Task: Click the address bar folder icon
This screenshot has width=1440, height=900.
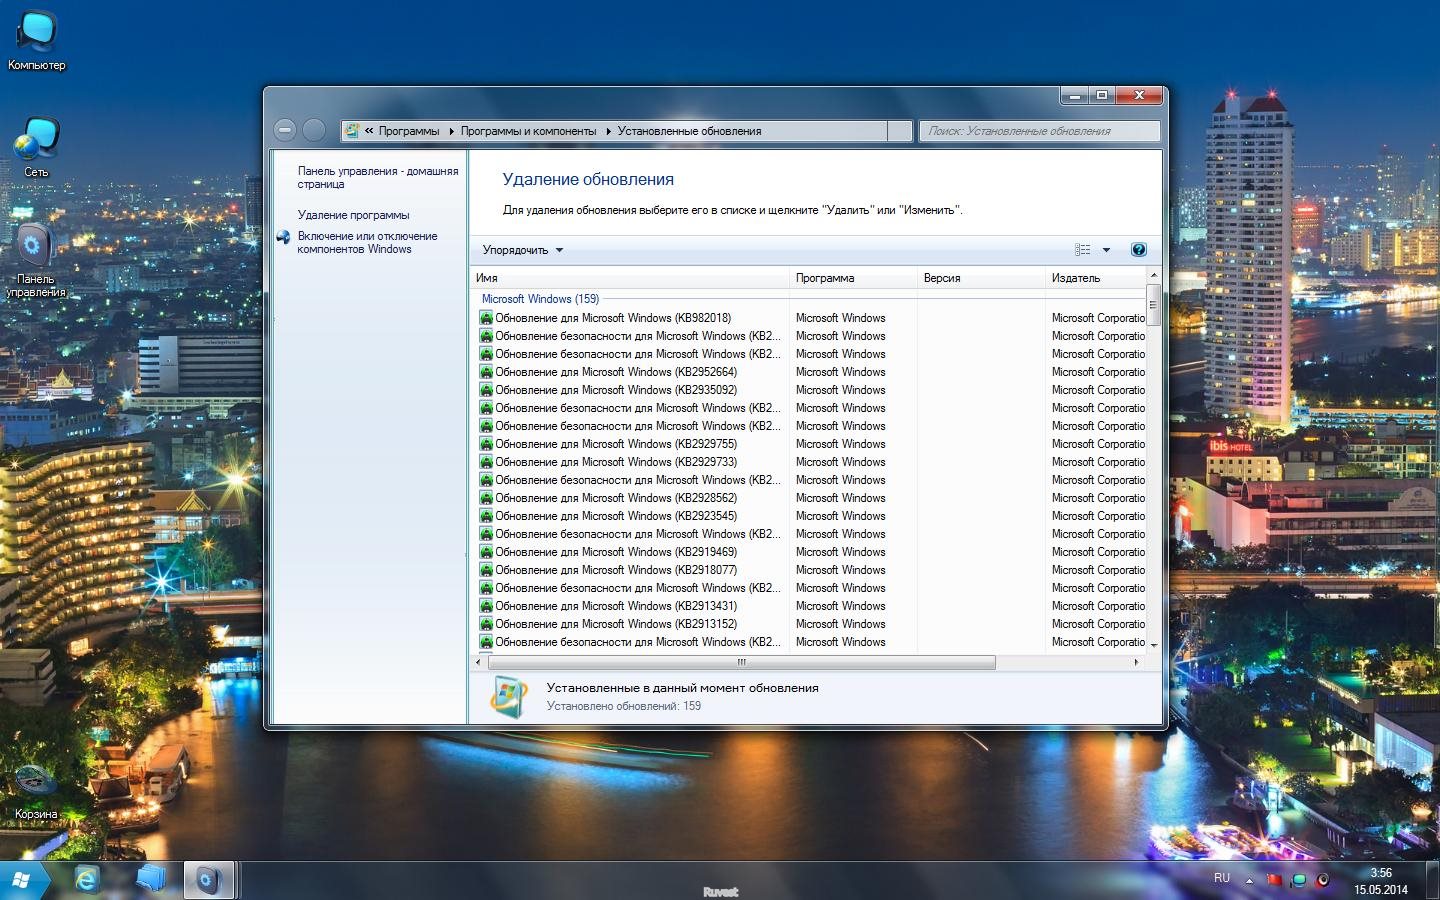Action: [352, 131]
